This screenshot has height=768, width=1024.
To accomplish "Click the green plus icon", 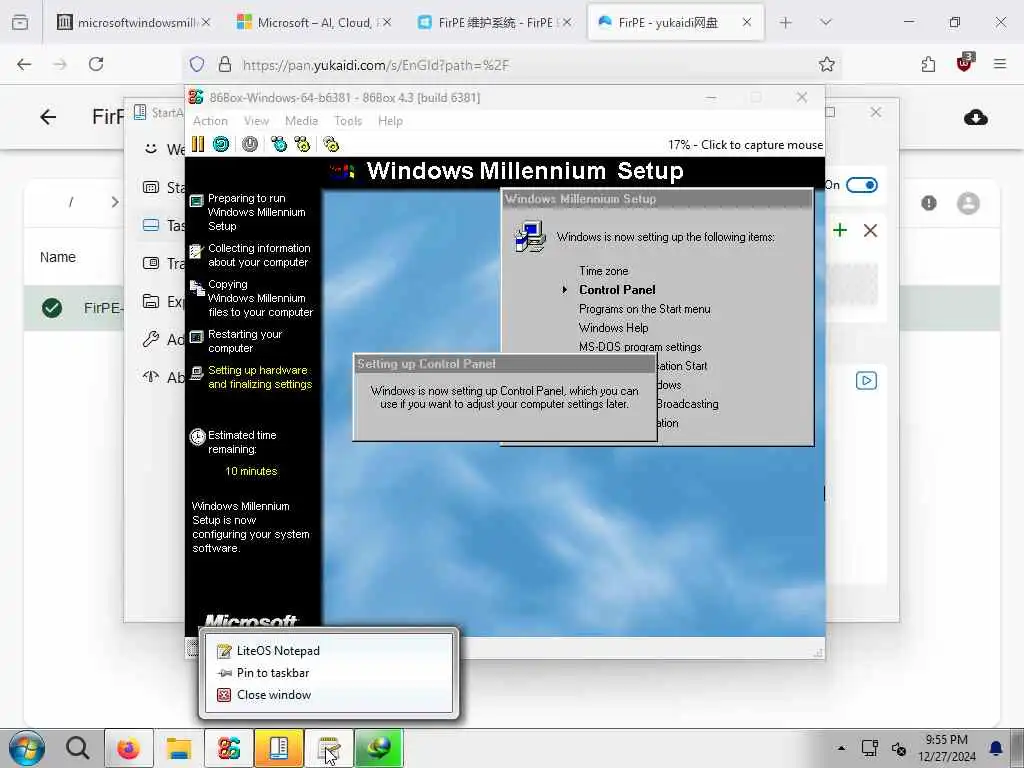I will coord(840,230).
